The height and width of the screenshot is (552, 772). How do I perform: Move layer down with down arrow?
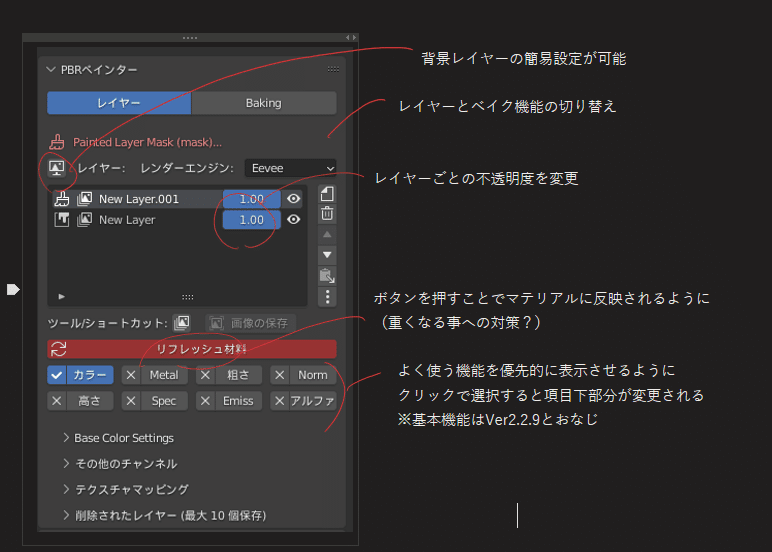[x=327, y=255]
